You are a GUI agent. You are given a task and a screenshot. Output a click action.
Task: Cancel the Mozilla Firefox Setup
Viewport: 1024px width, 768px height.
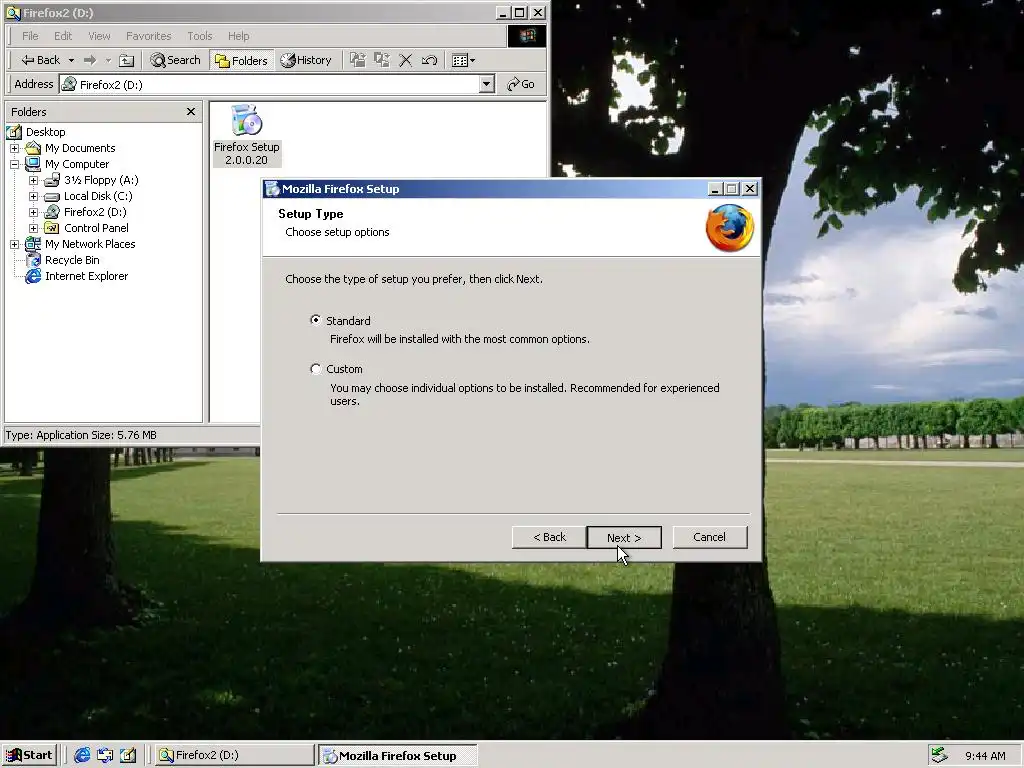(709, 537)
